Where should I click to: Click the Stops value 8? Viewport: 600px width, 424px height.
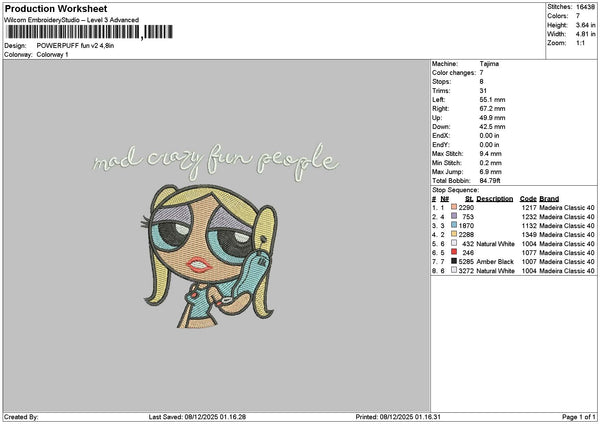pyautogui.click(x=481, y=82)
